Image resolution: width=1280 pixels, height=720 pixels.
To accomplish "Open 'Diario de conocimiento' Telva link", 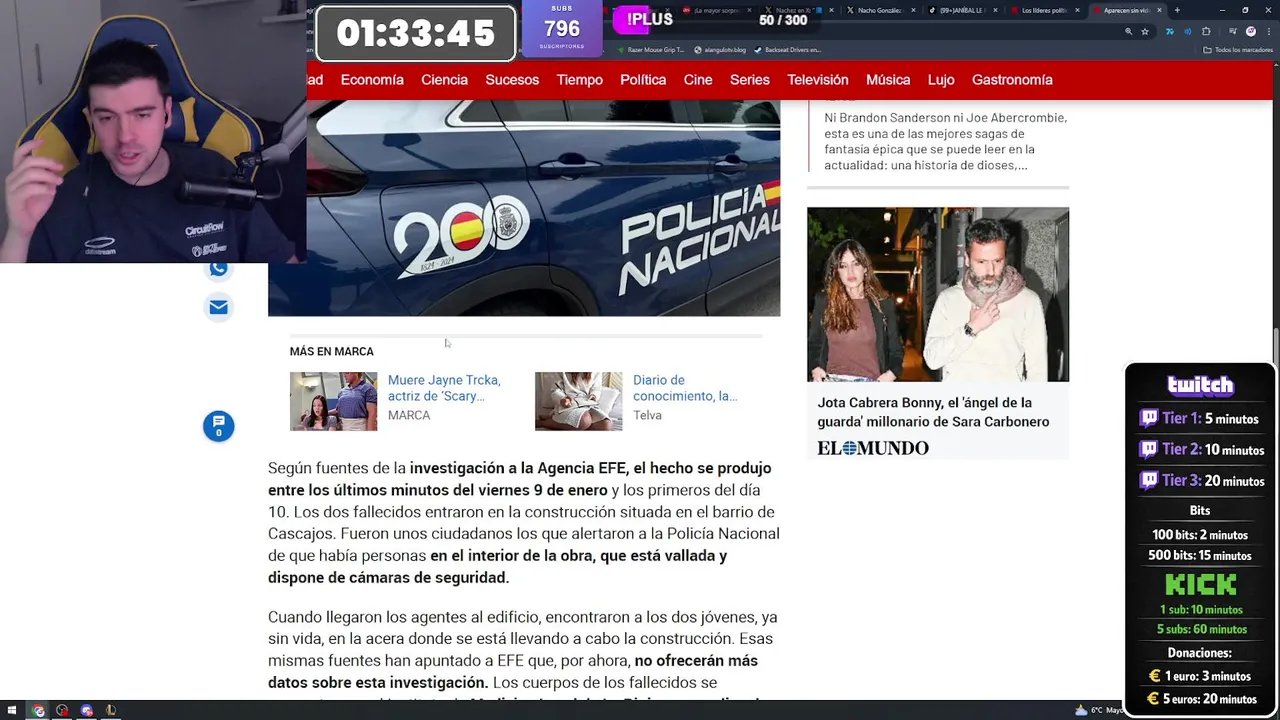I will click(685, 388).
